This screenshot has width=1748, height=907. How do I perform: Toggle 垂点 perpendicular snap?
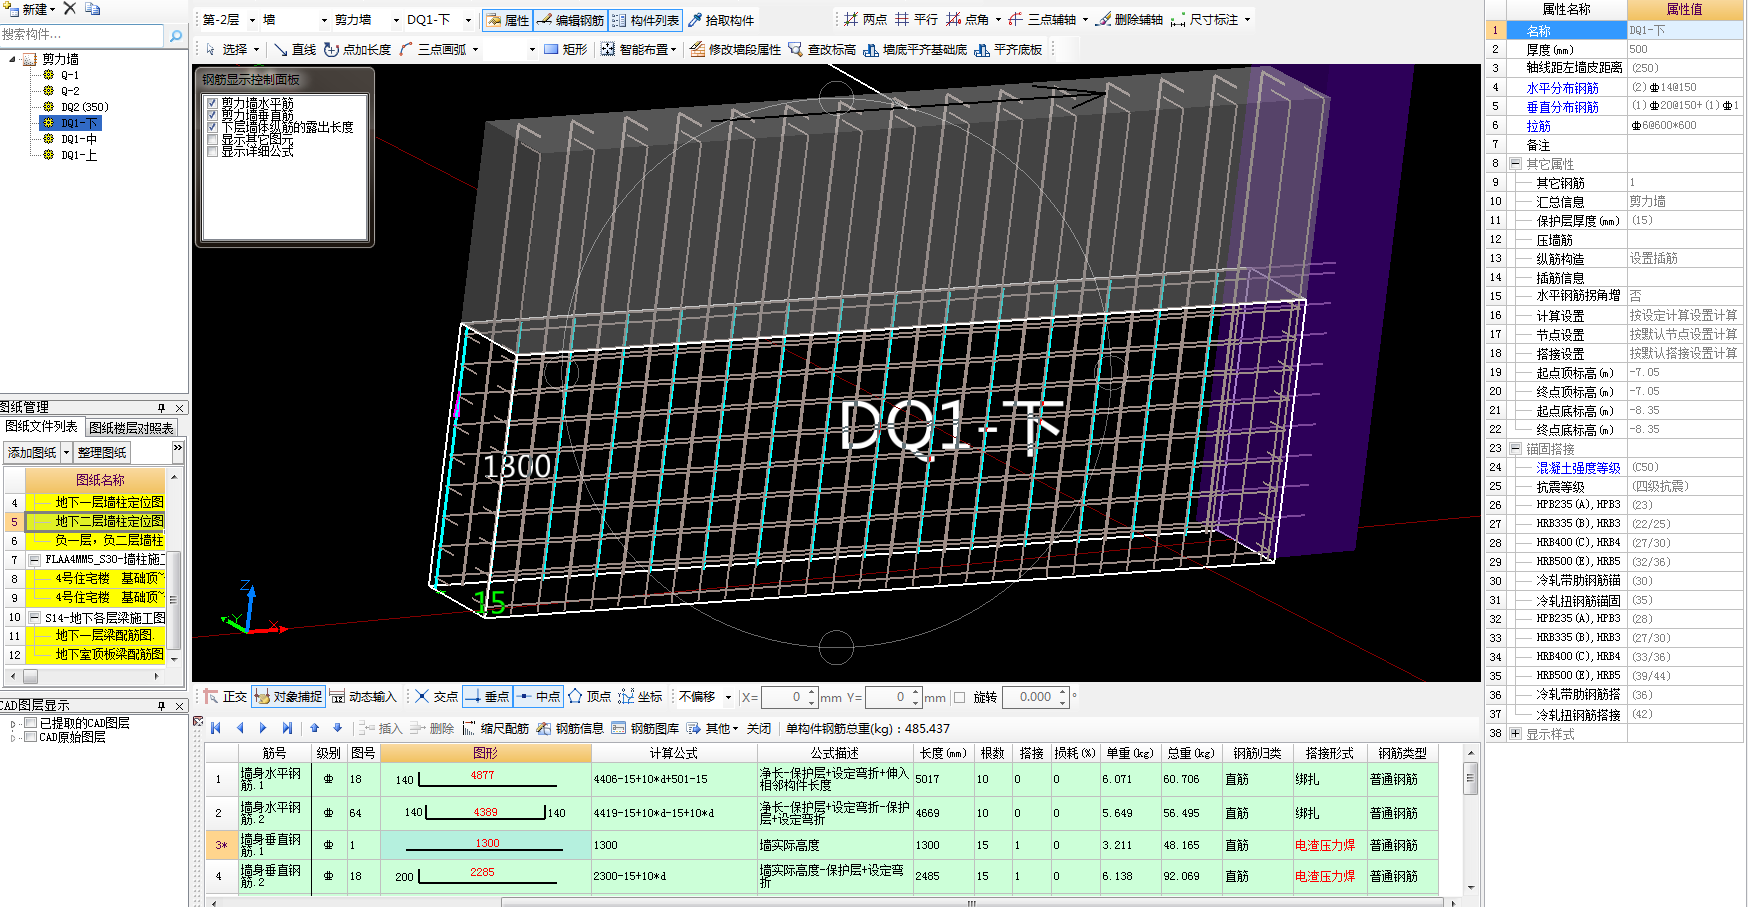487,697
